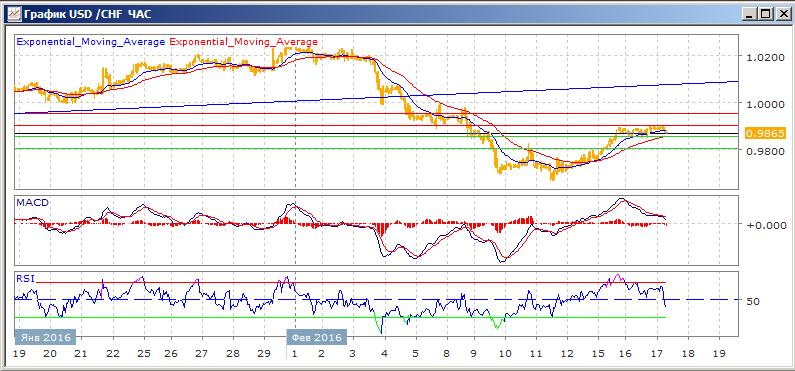Maximize the USD/CHF chart window
795x371 pixels.
point(765,15)
